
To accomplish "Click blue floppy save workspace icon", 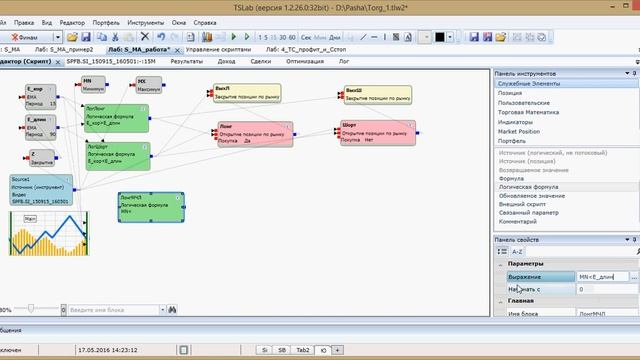I will [x=474, y=37].
